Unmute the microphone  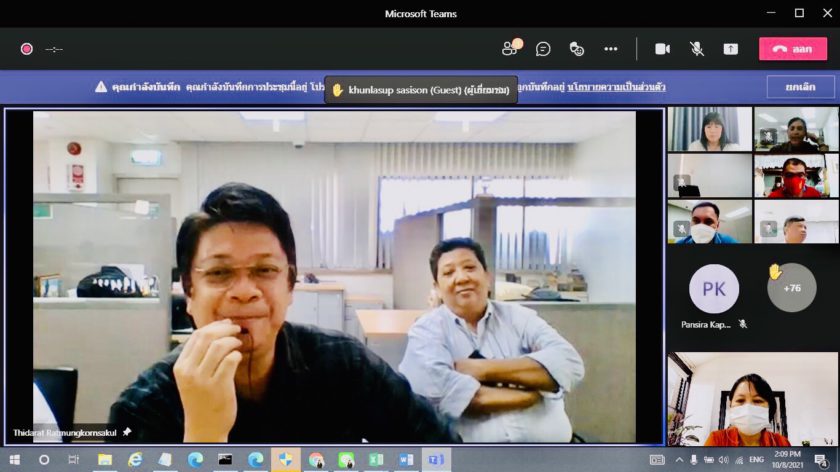point(696,48)
